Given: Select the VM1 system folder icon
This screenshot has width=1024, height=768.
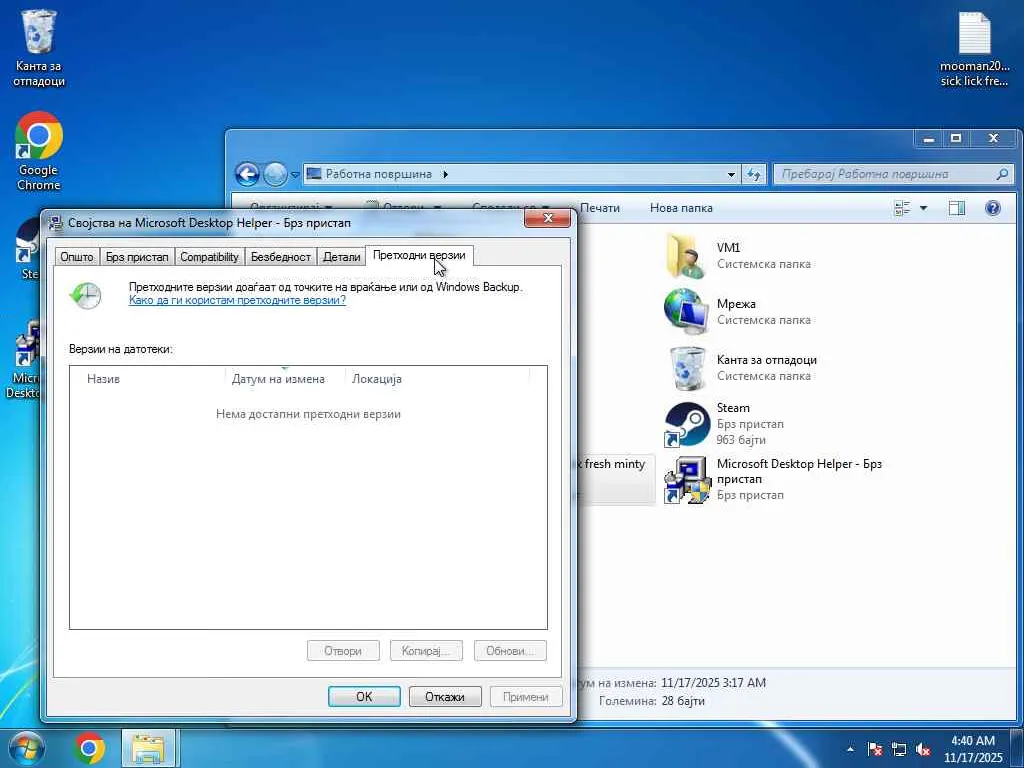Looking at the screenshot, I should 686,255.
